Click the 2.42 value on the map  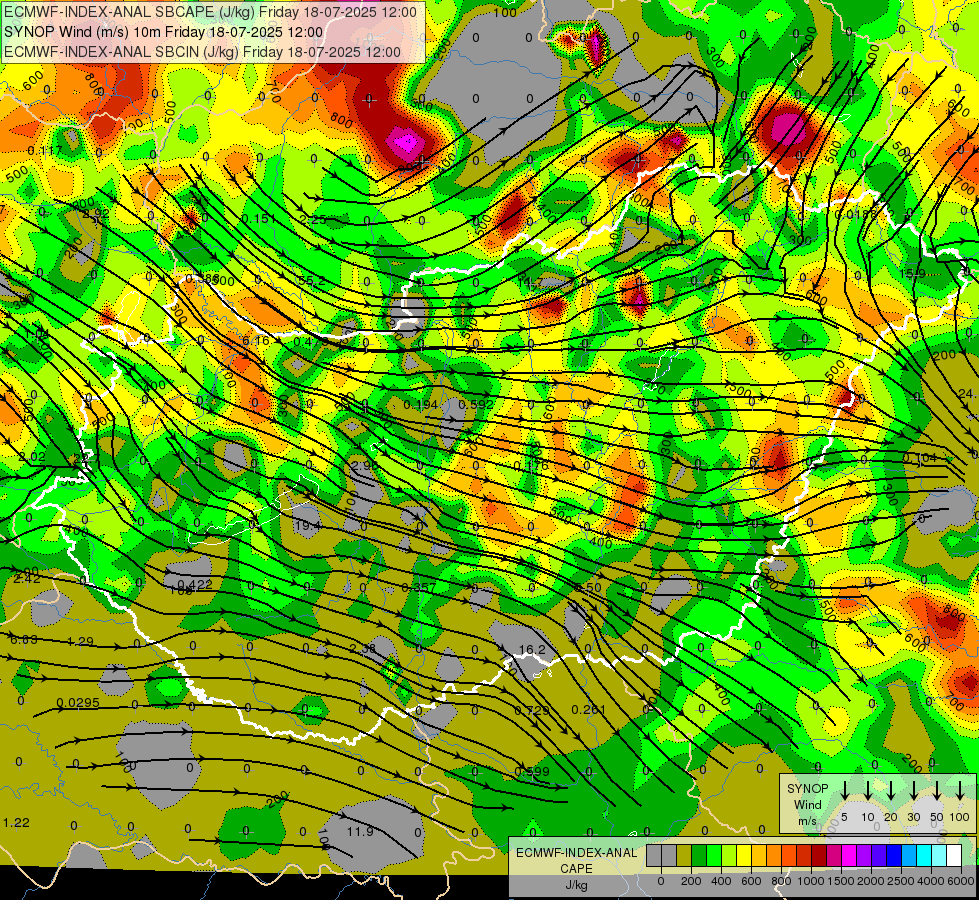coord(27,578)
